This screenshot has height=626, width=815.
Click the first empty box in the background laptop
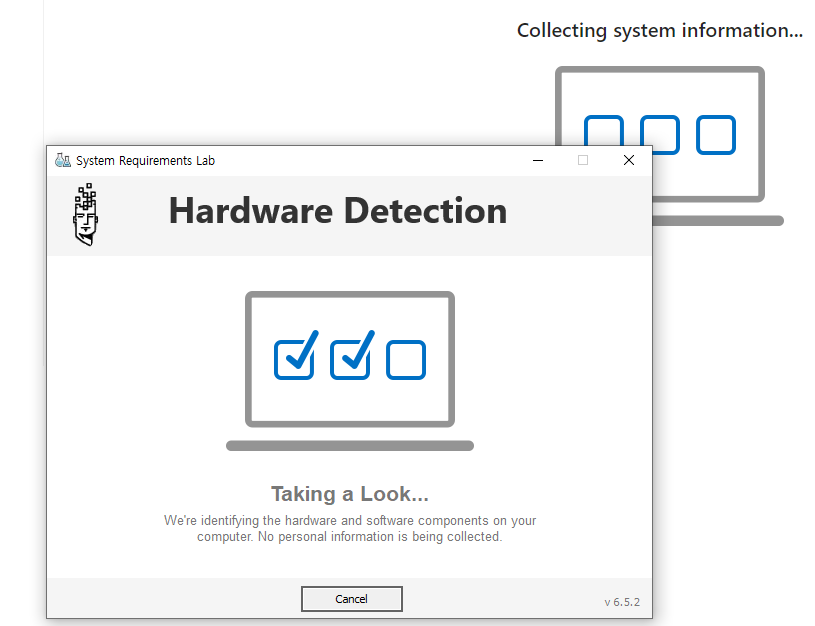(x=603, y=135)
